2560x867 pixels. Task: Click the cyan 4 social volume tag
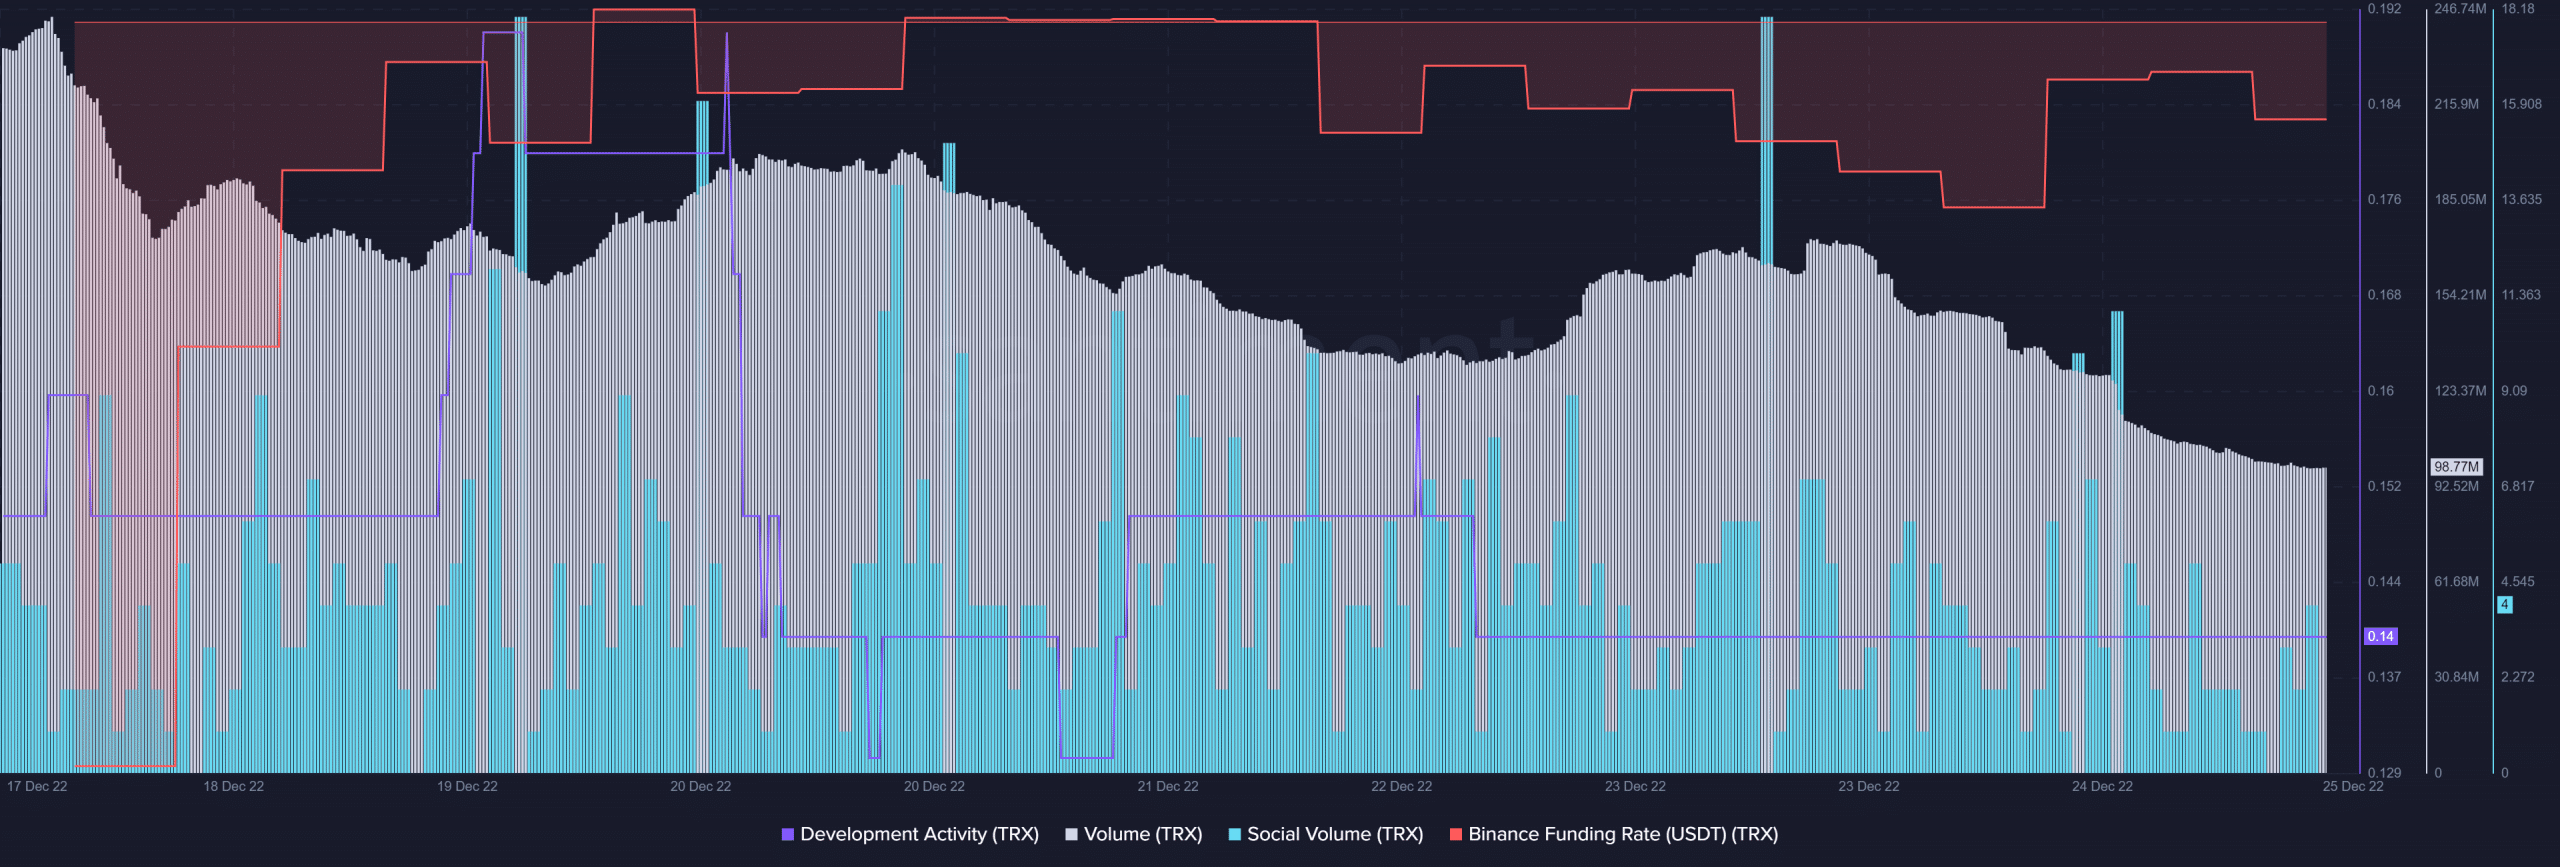[x=2504, y=604]
